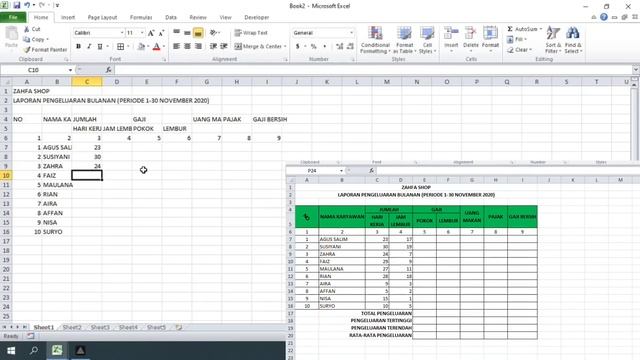Click Increase Decimal icon
The height and width of the screenshot is (360, 640).
coord(340,47)
